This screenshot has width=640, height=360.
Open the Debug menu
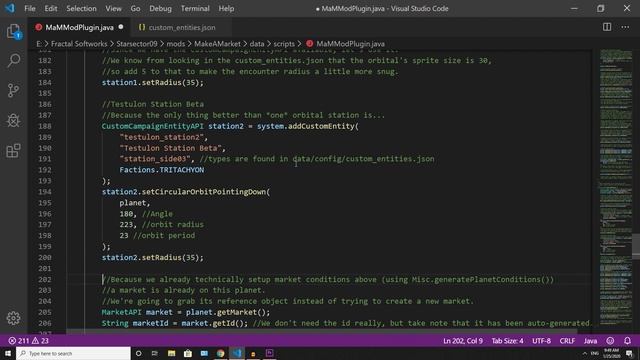[x=160, y=8]
